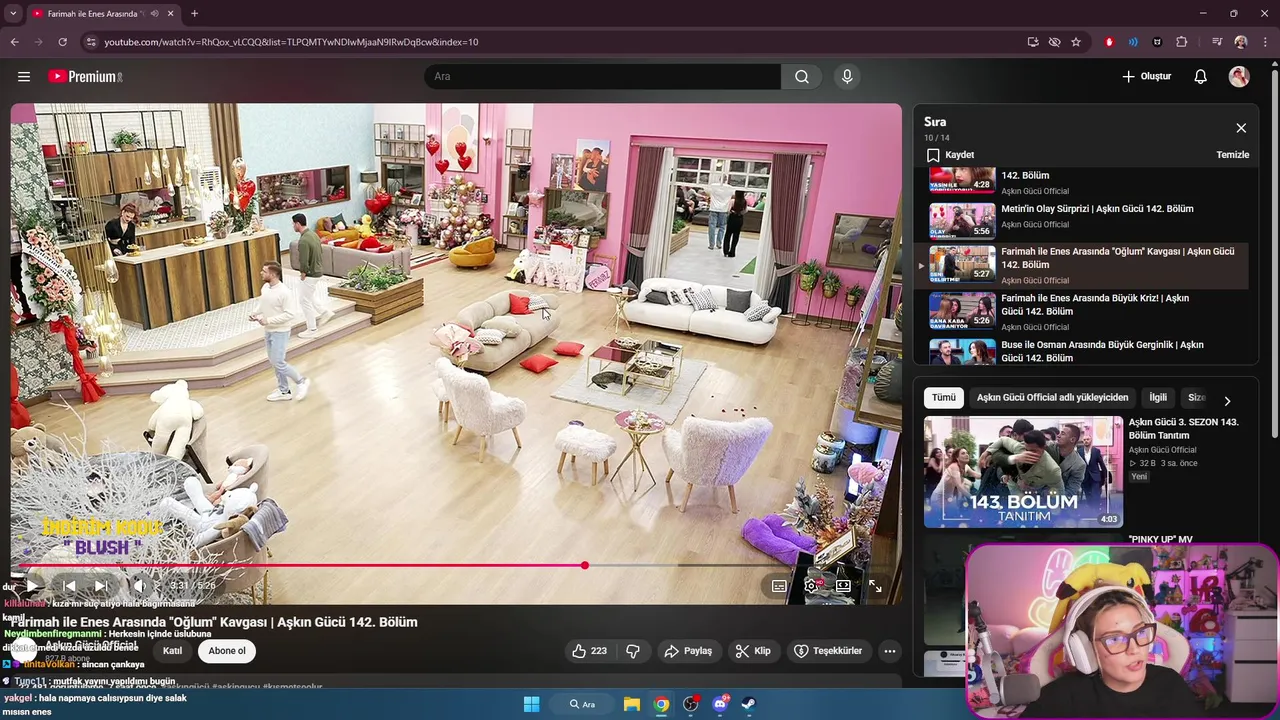Viewport: 1280px width, 720px height.
Task: Open the black cat extension icon
Action: click(1157, 42)
